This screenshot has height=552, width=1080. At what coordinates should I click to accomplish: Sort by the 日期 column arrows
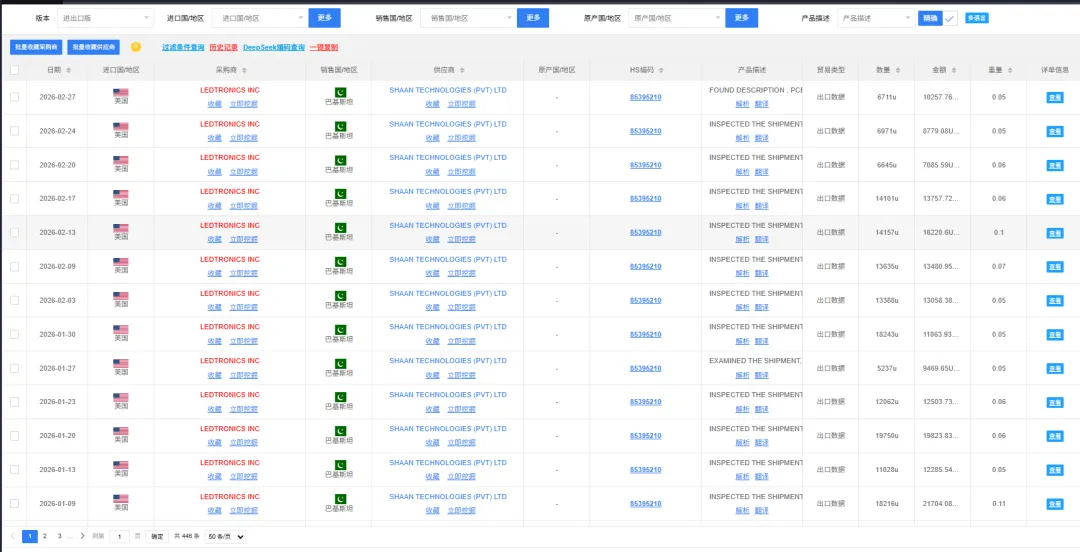tap(67, 70)
